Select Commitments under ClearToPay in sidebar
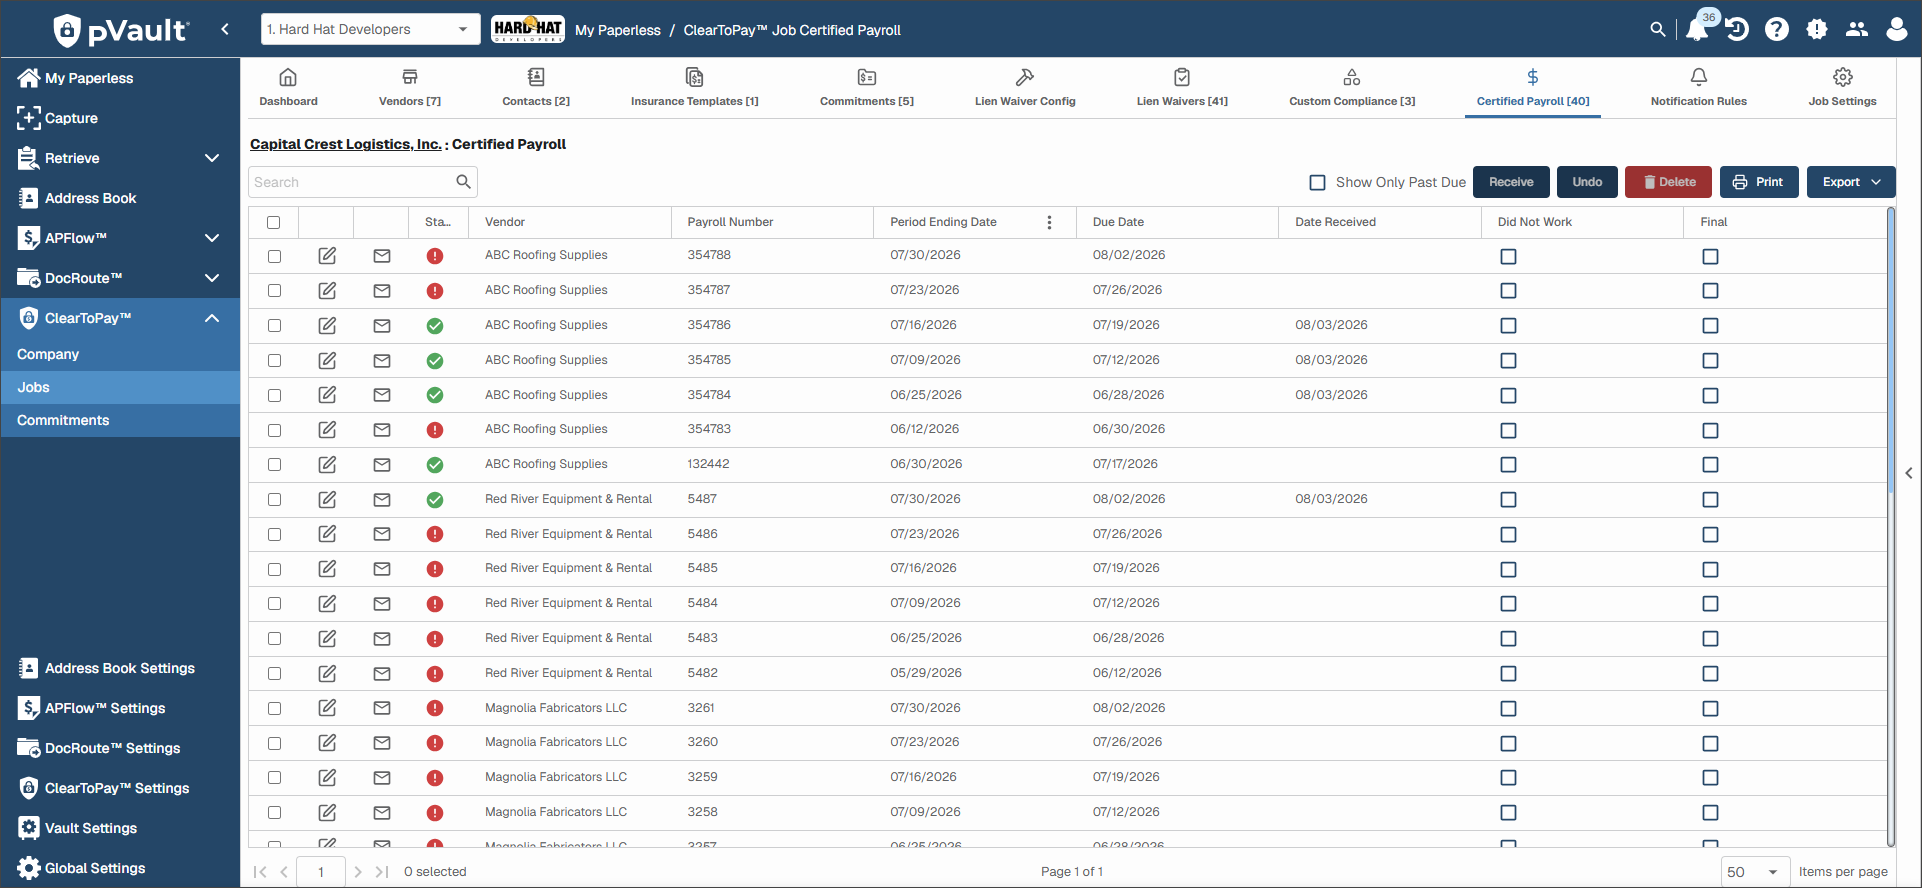Image resolution: width=1922 pixels, height=888 pixels. (x=120, y=420)
